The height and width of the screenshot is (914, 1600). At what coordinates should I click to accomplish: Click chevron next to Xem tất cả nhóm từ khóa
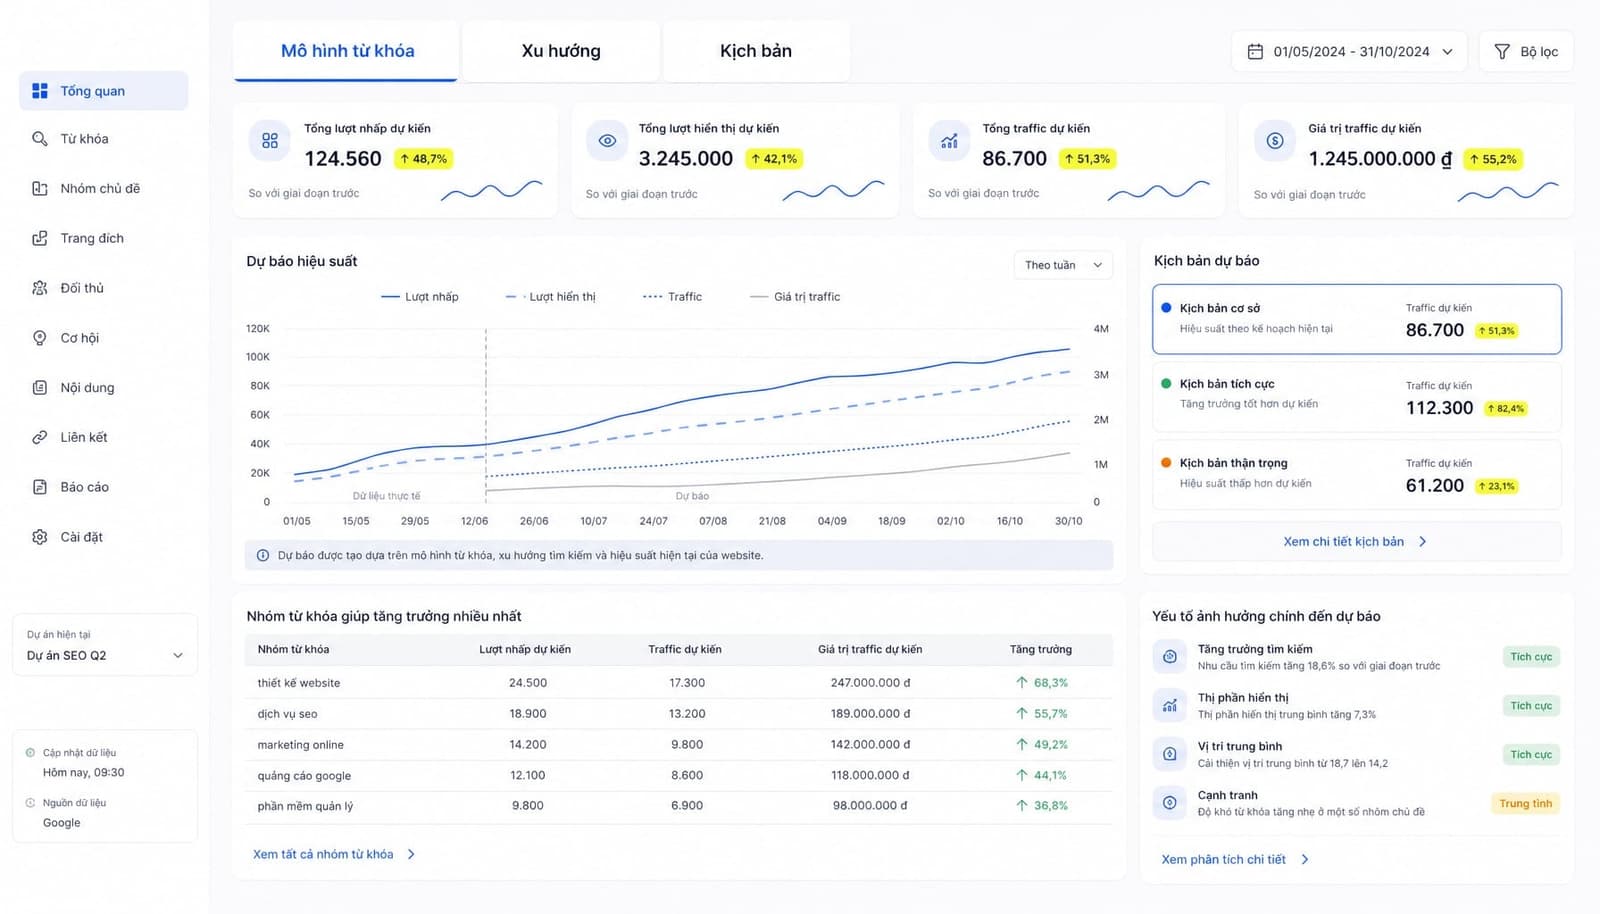pos(411,855)
